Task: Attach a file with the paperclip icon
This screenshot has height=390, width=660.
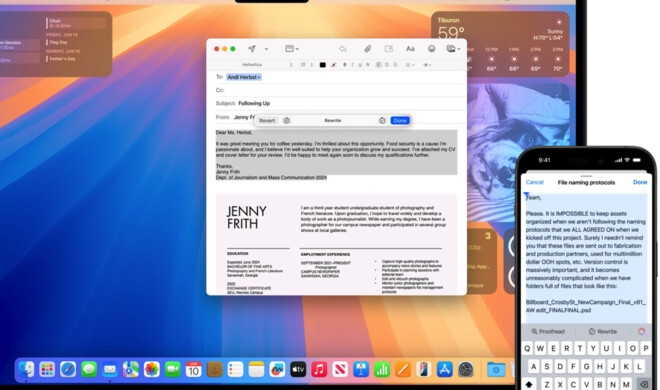Action: 367,49
